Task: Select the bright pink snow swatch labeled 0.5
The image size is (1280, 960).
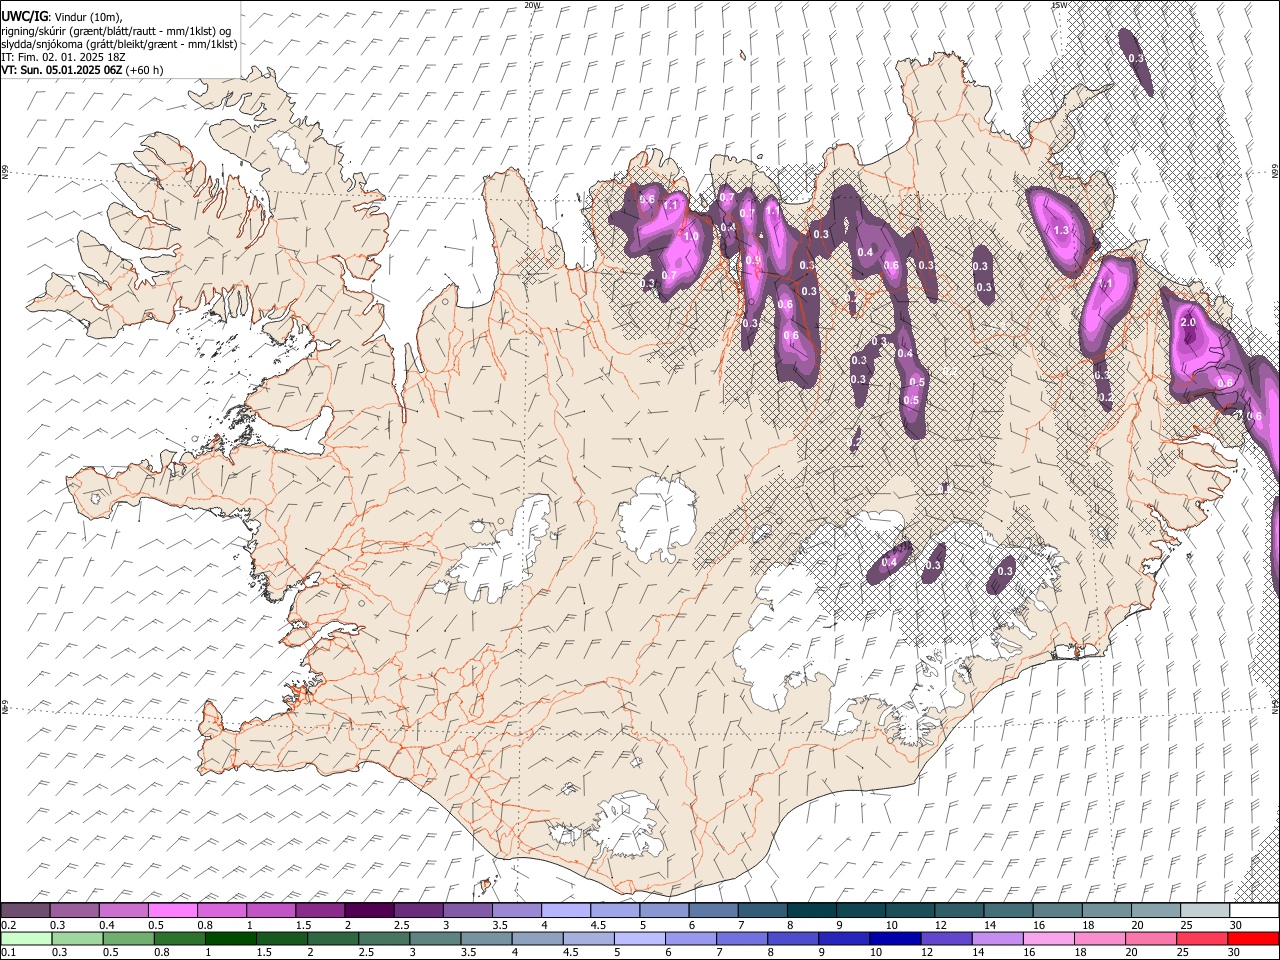Action: (172, 910)
